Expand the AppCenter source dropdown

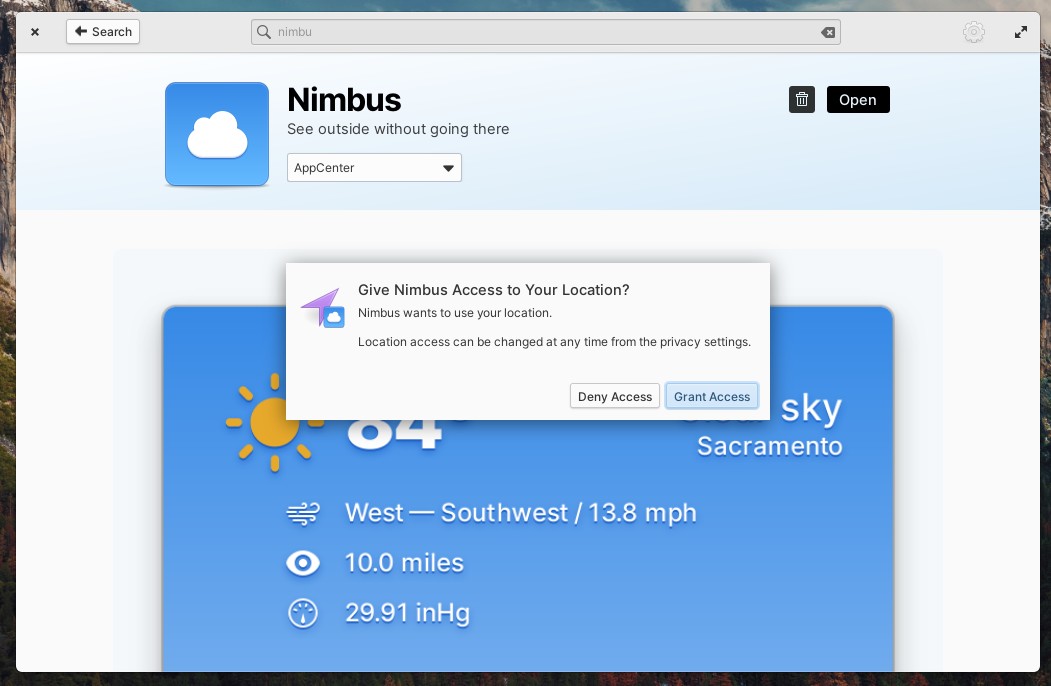pos(374,168)
